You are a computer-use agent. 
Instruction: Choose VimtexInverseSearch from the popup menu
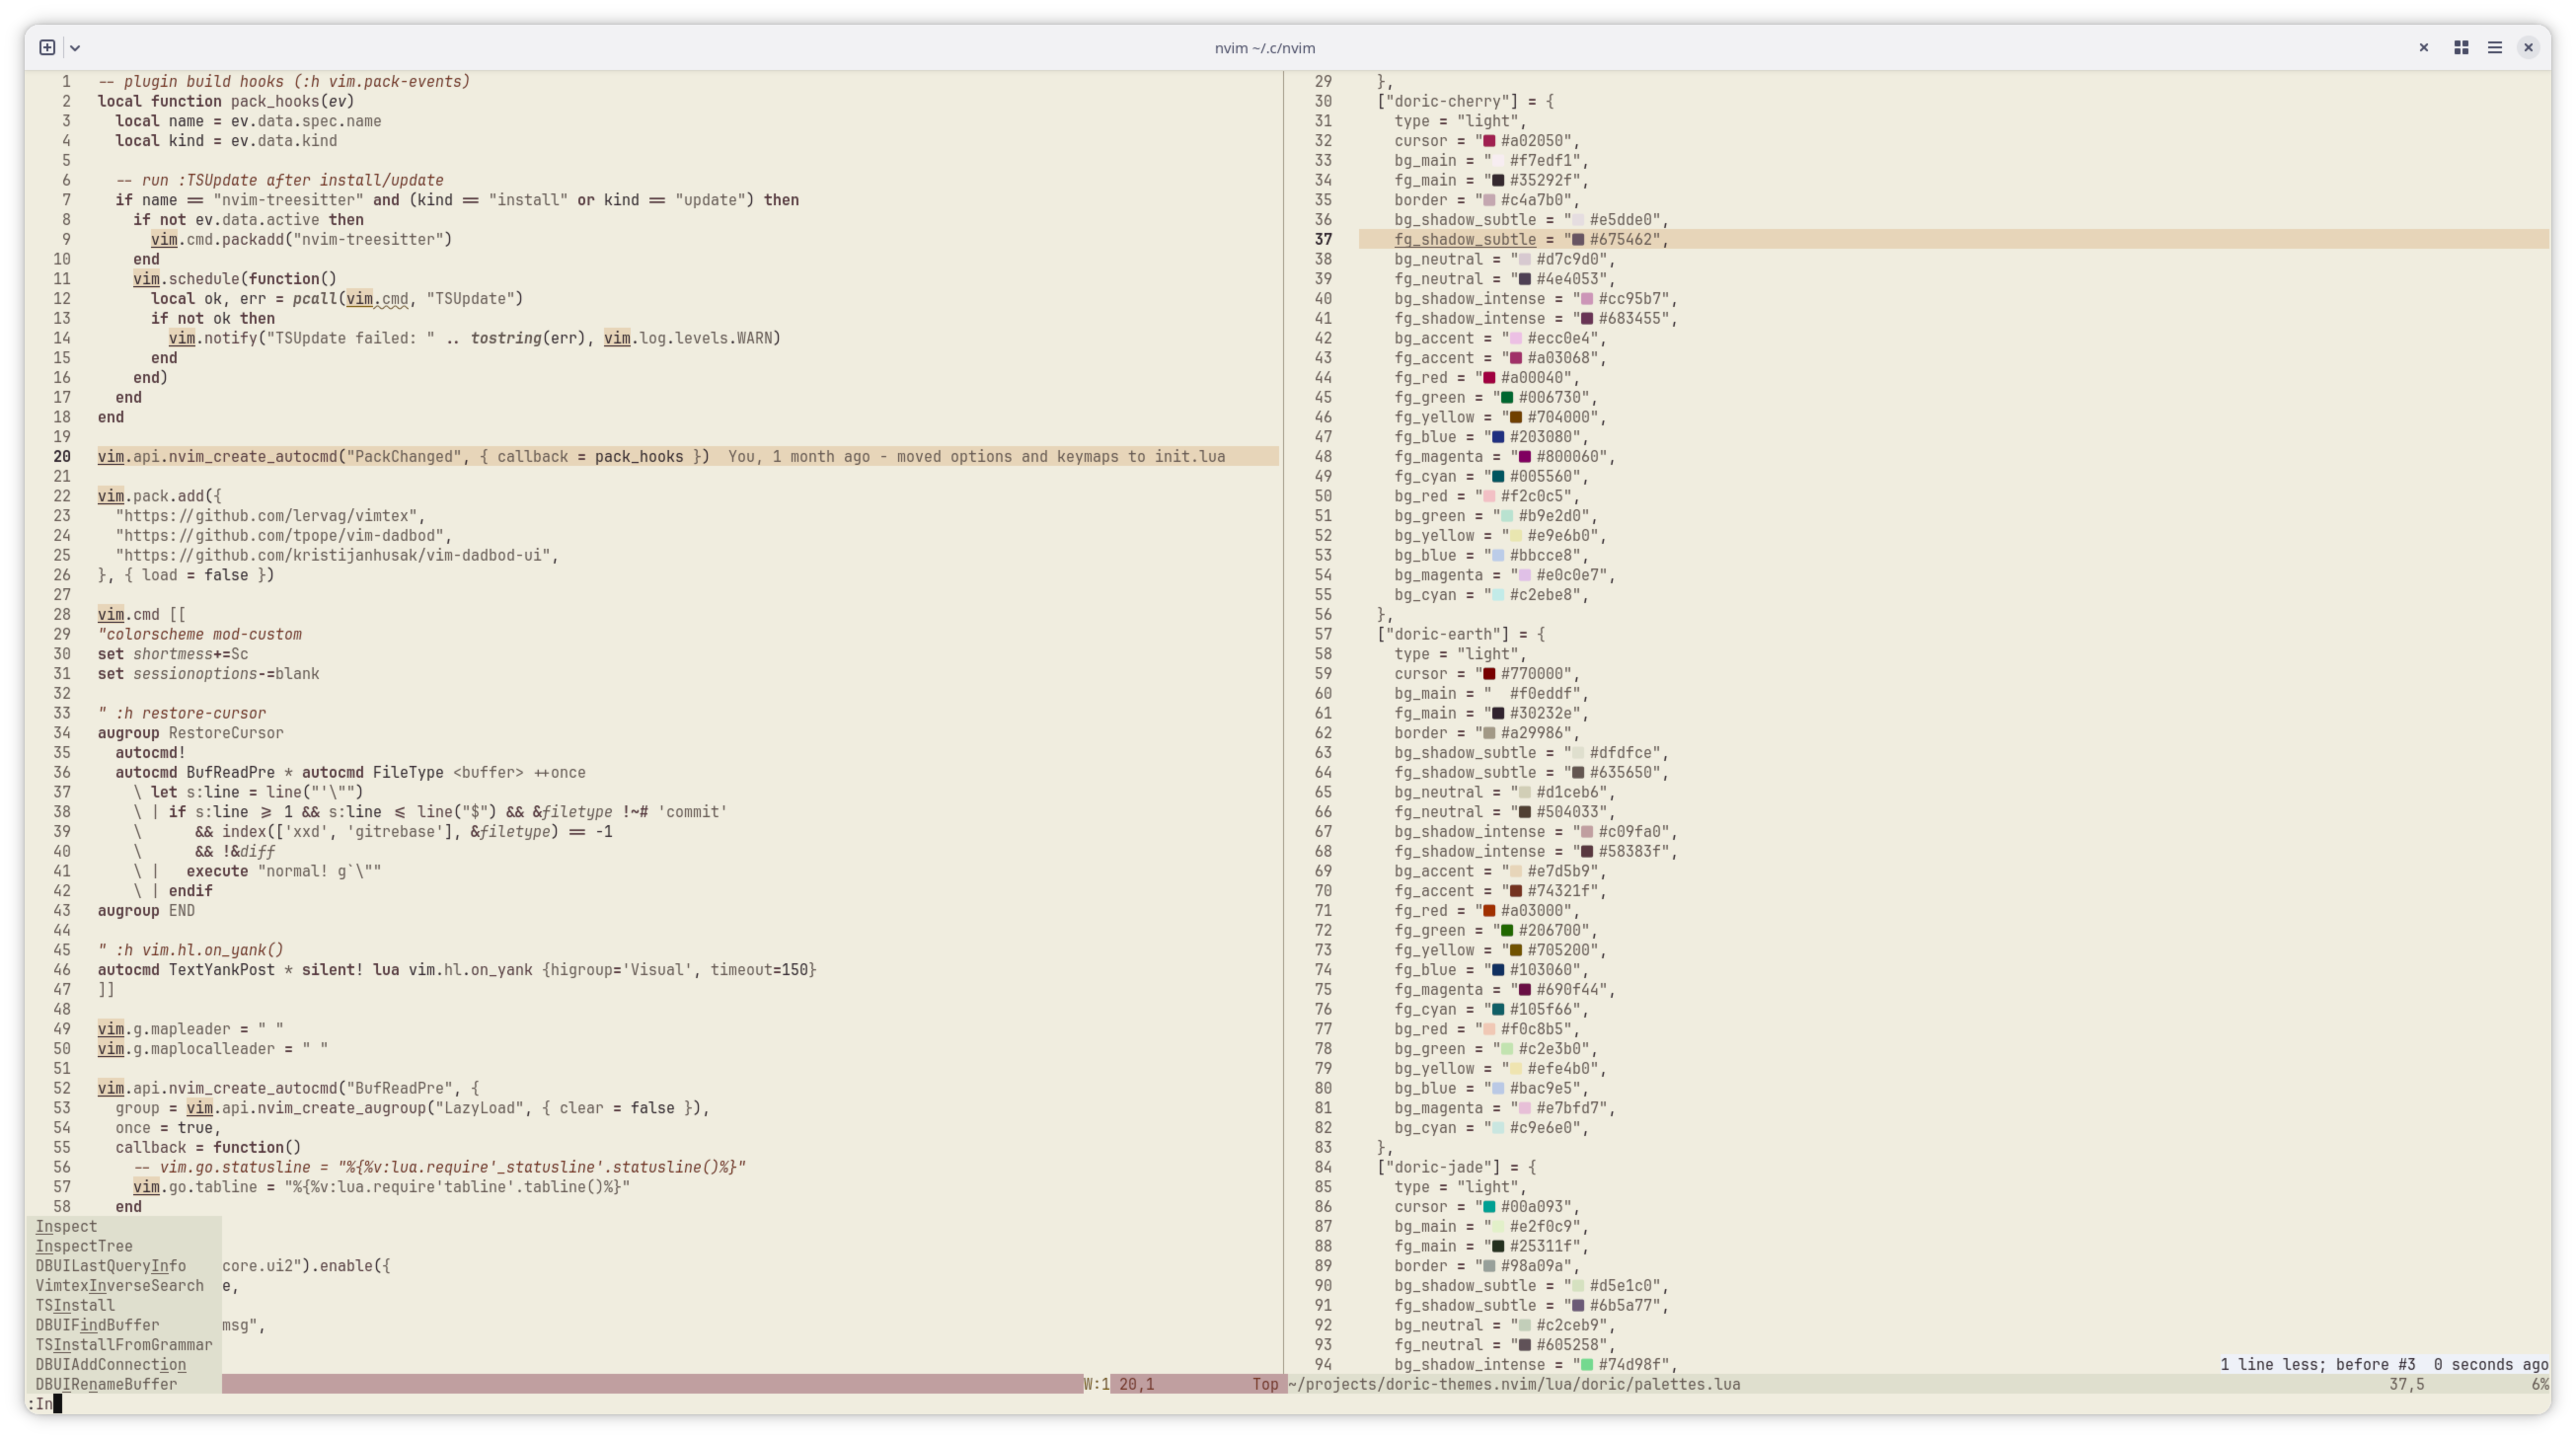(119, 1285)
